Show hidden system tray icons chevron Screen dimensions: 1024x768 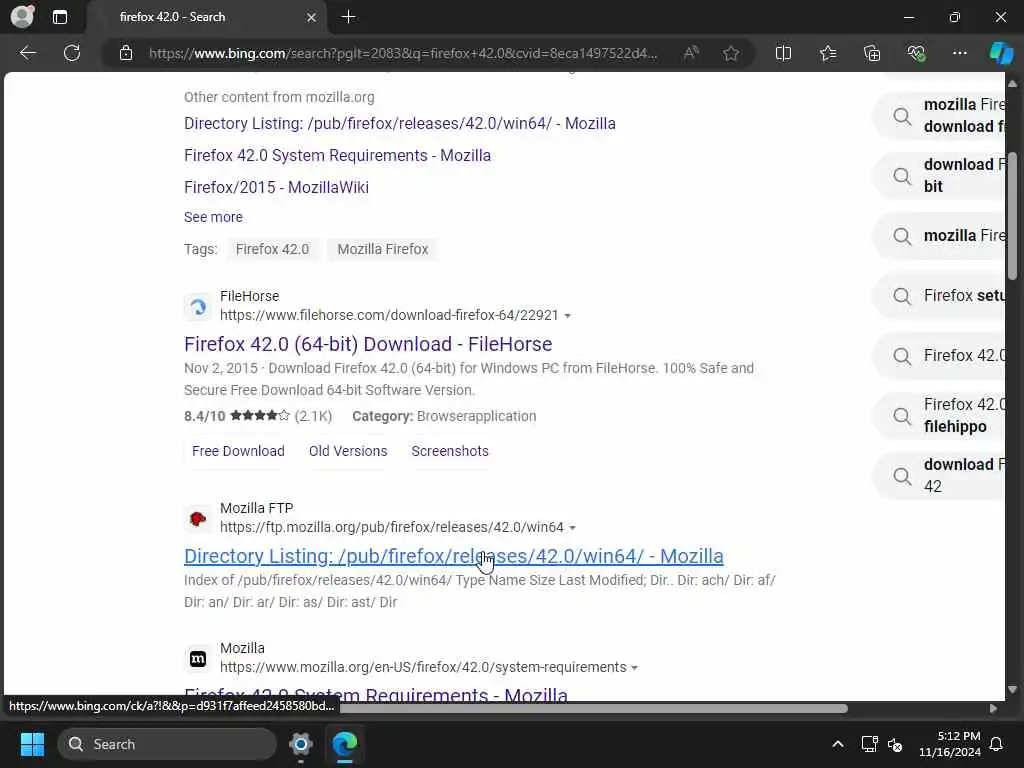pyautogui.click(x=838, y=744)
